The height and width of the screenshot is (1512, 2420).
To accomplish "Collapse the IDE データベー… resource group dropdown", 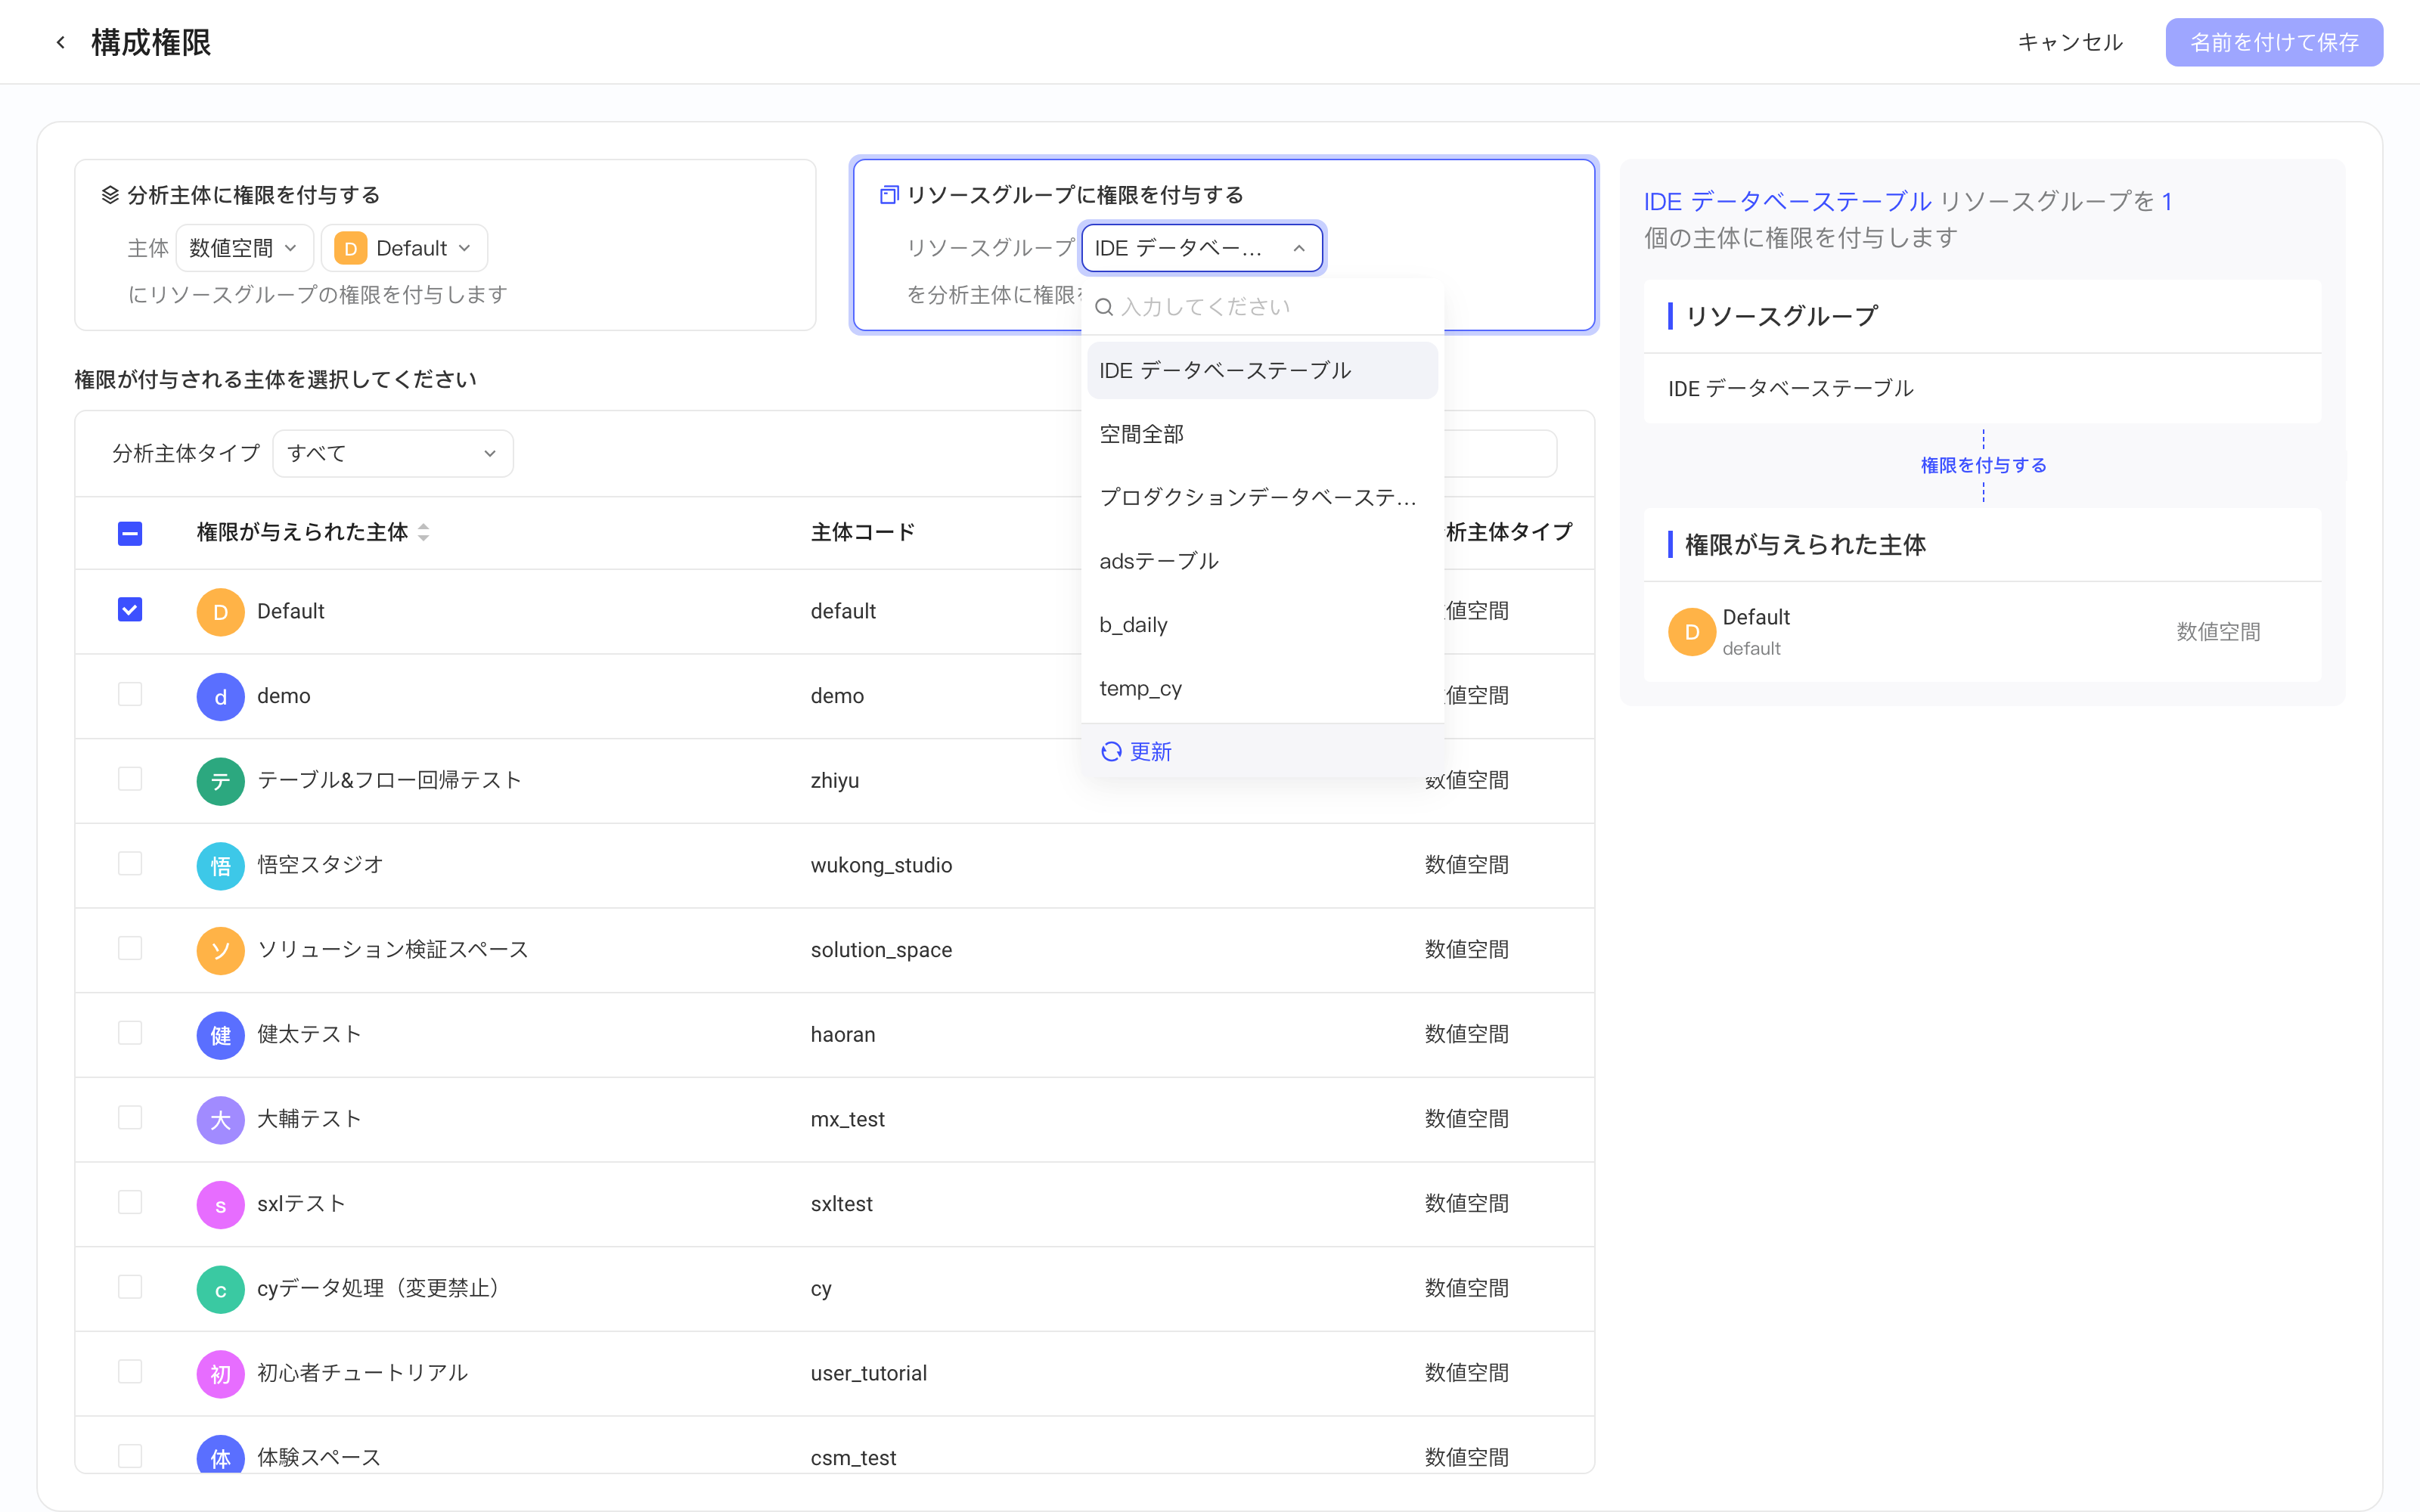I will 1202,248.
